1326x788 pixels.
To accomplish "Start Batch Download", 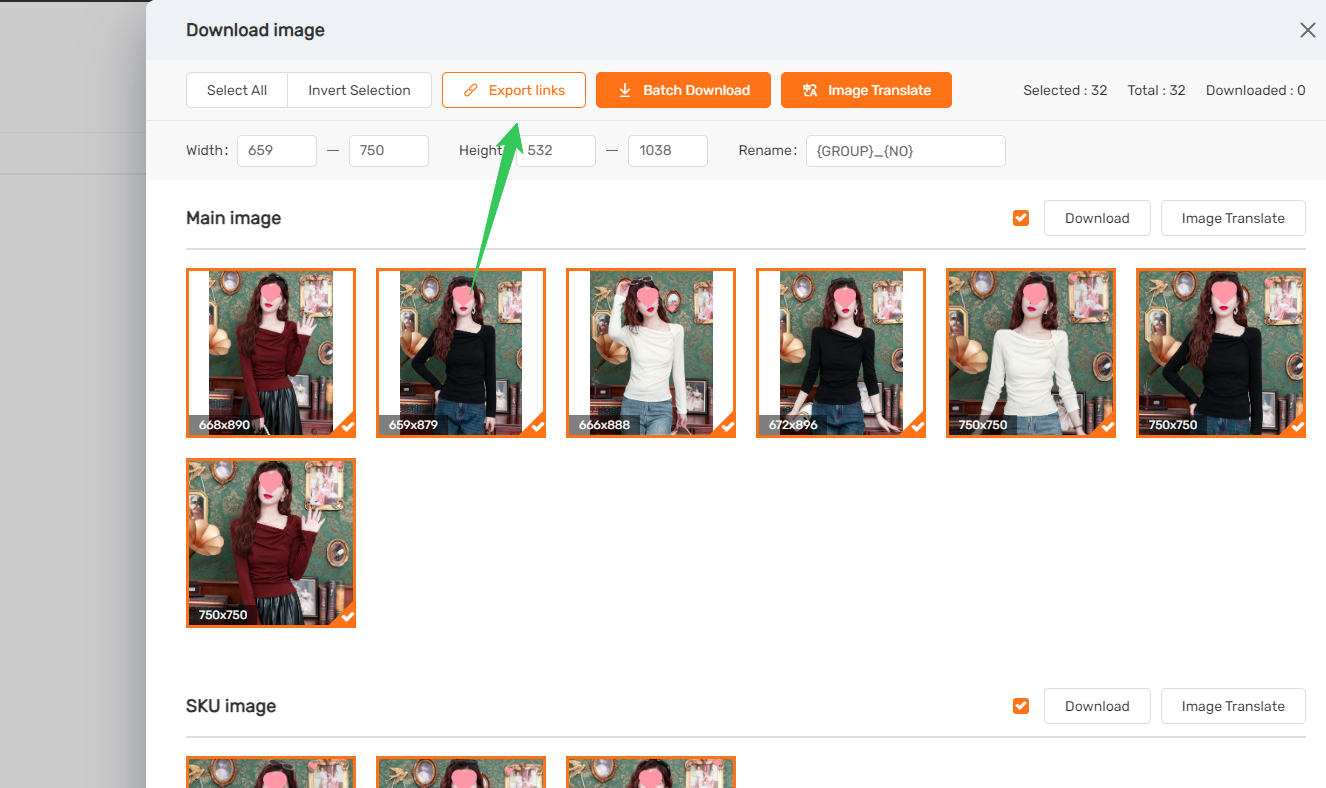I will 683,90.
